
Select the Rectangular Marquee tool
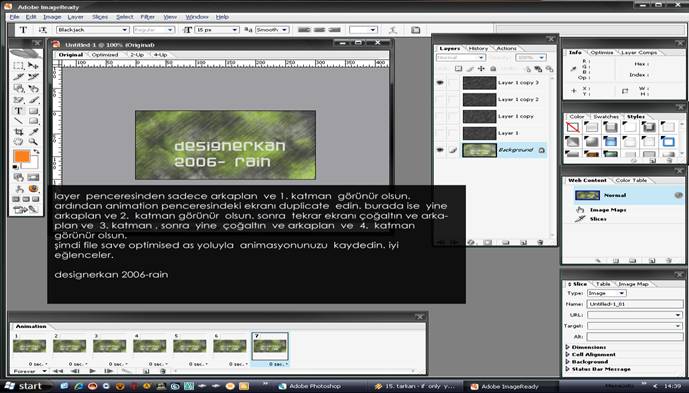click(18, 66)
